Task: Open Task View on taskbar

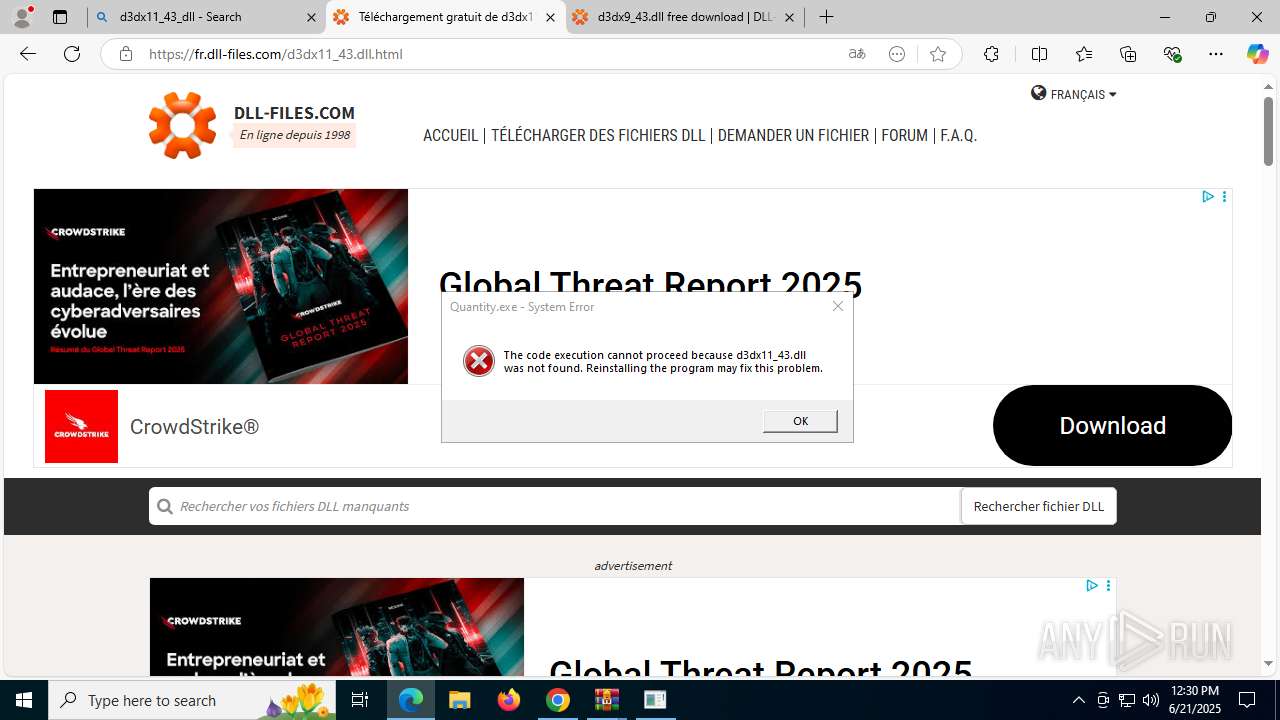Action: 360,700
